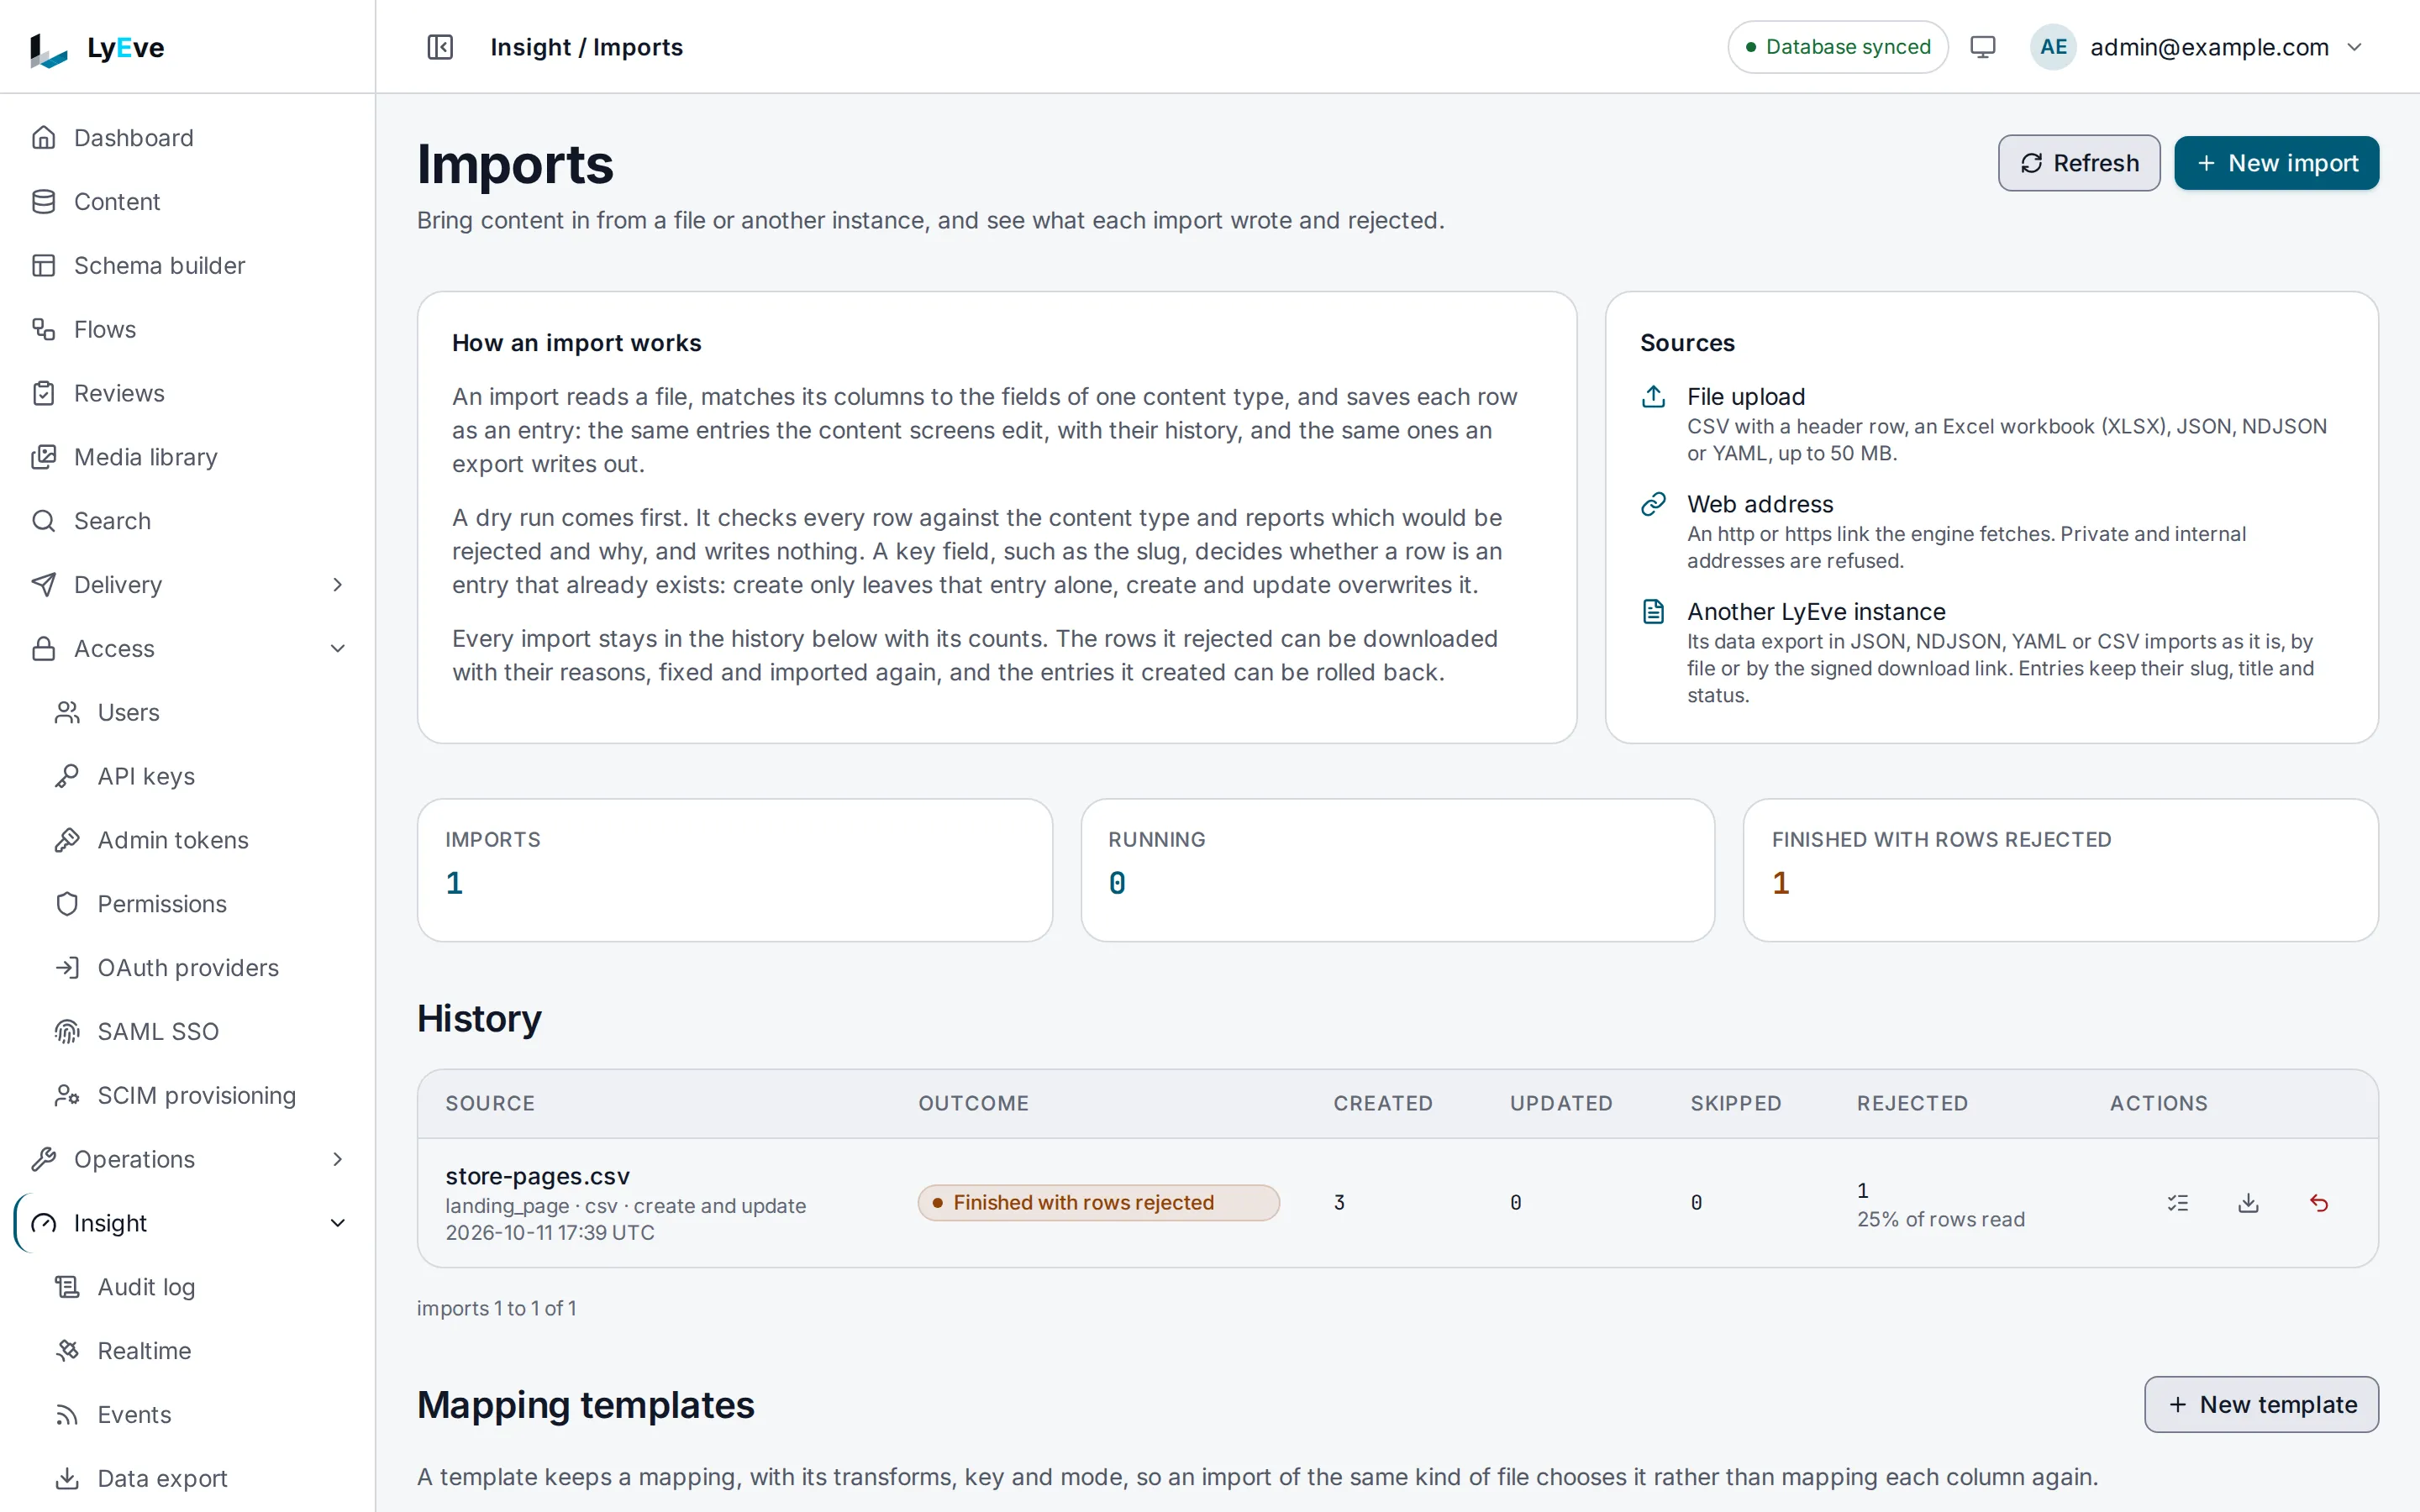The height and width of the screenshot is (1512, 2420).
Task: Click the Refresh button
Action: tap(2079, 163)
